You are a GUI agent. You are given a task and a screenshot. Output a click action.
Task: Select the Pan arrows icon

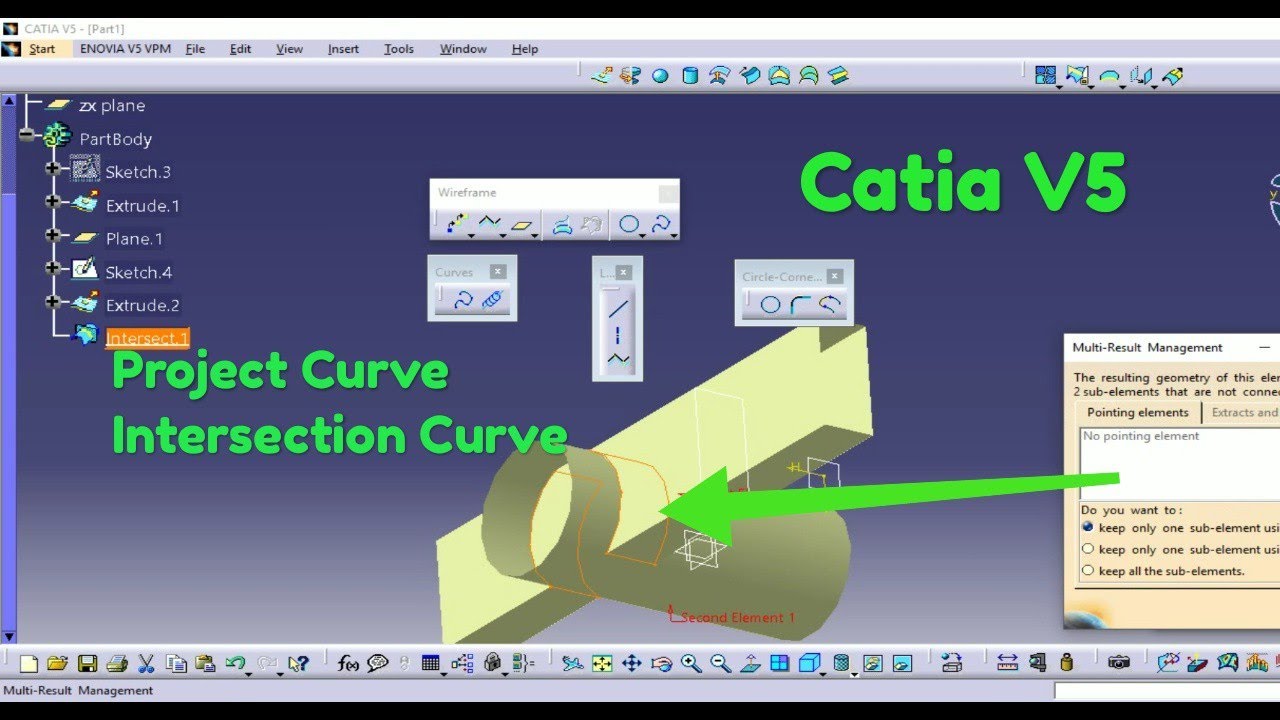coord(632,663)
